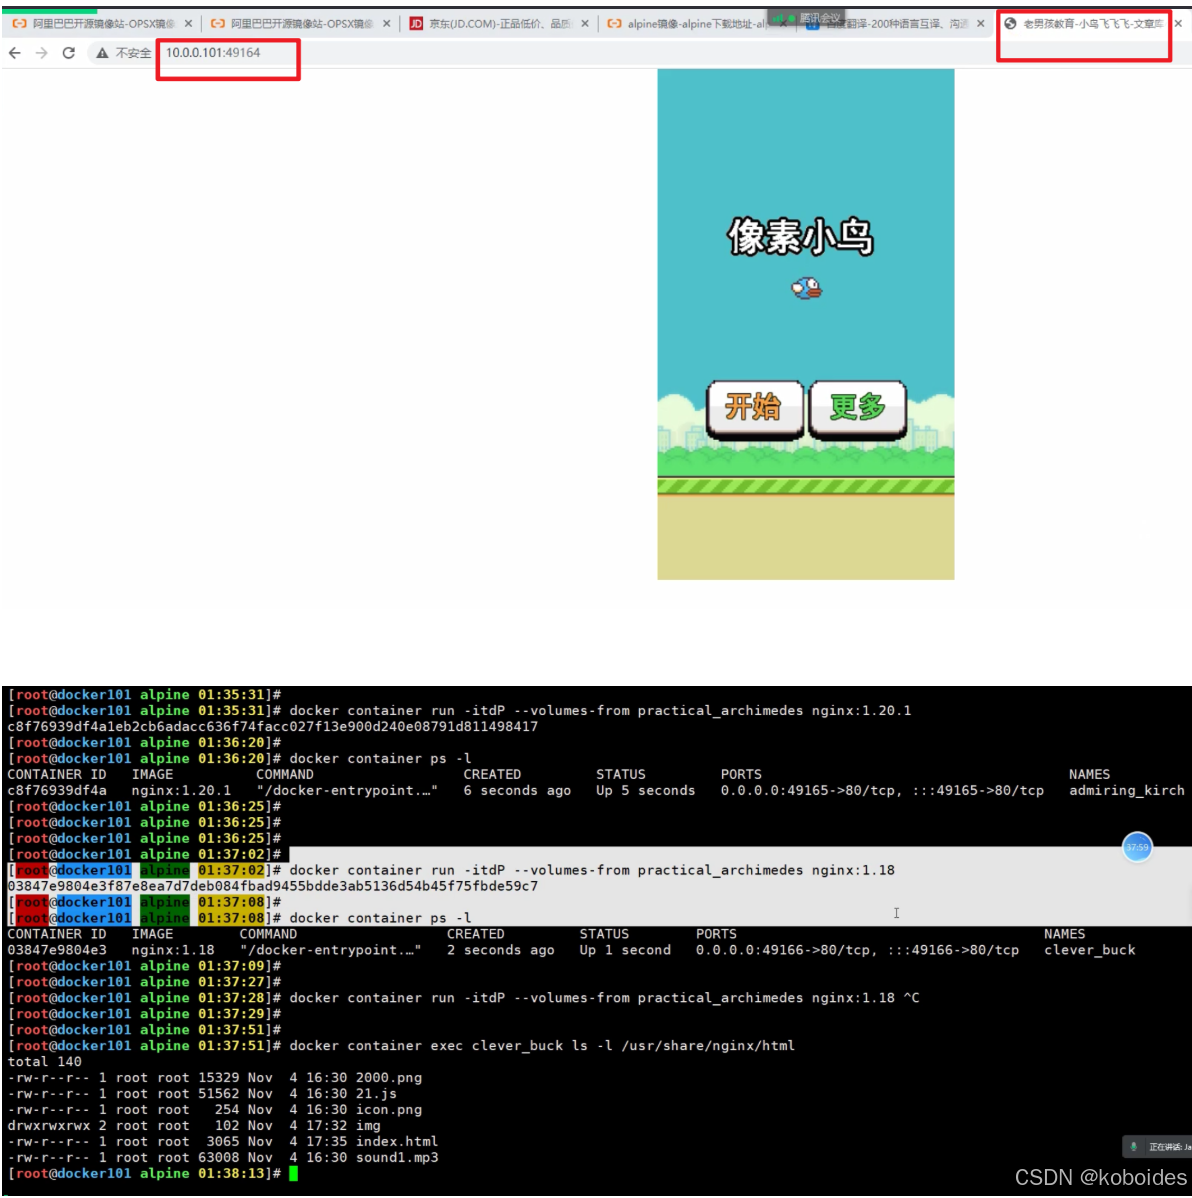Image resolution: width=1192 pixels, height=1198 pixels.
Task: Click the 'Up 5 seconds' status value
Action: [646, 791]
